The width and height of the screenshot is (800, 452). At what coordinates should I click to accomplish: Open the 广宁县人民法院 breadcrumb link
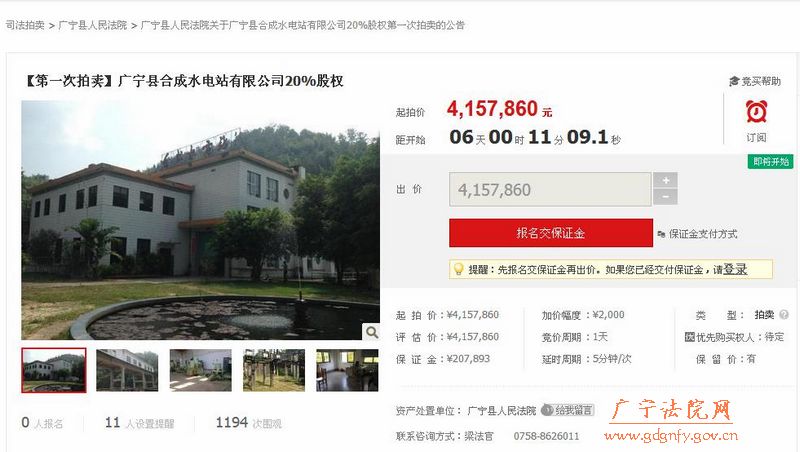click(x=93, y=25)
